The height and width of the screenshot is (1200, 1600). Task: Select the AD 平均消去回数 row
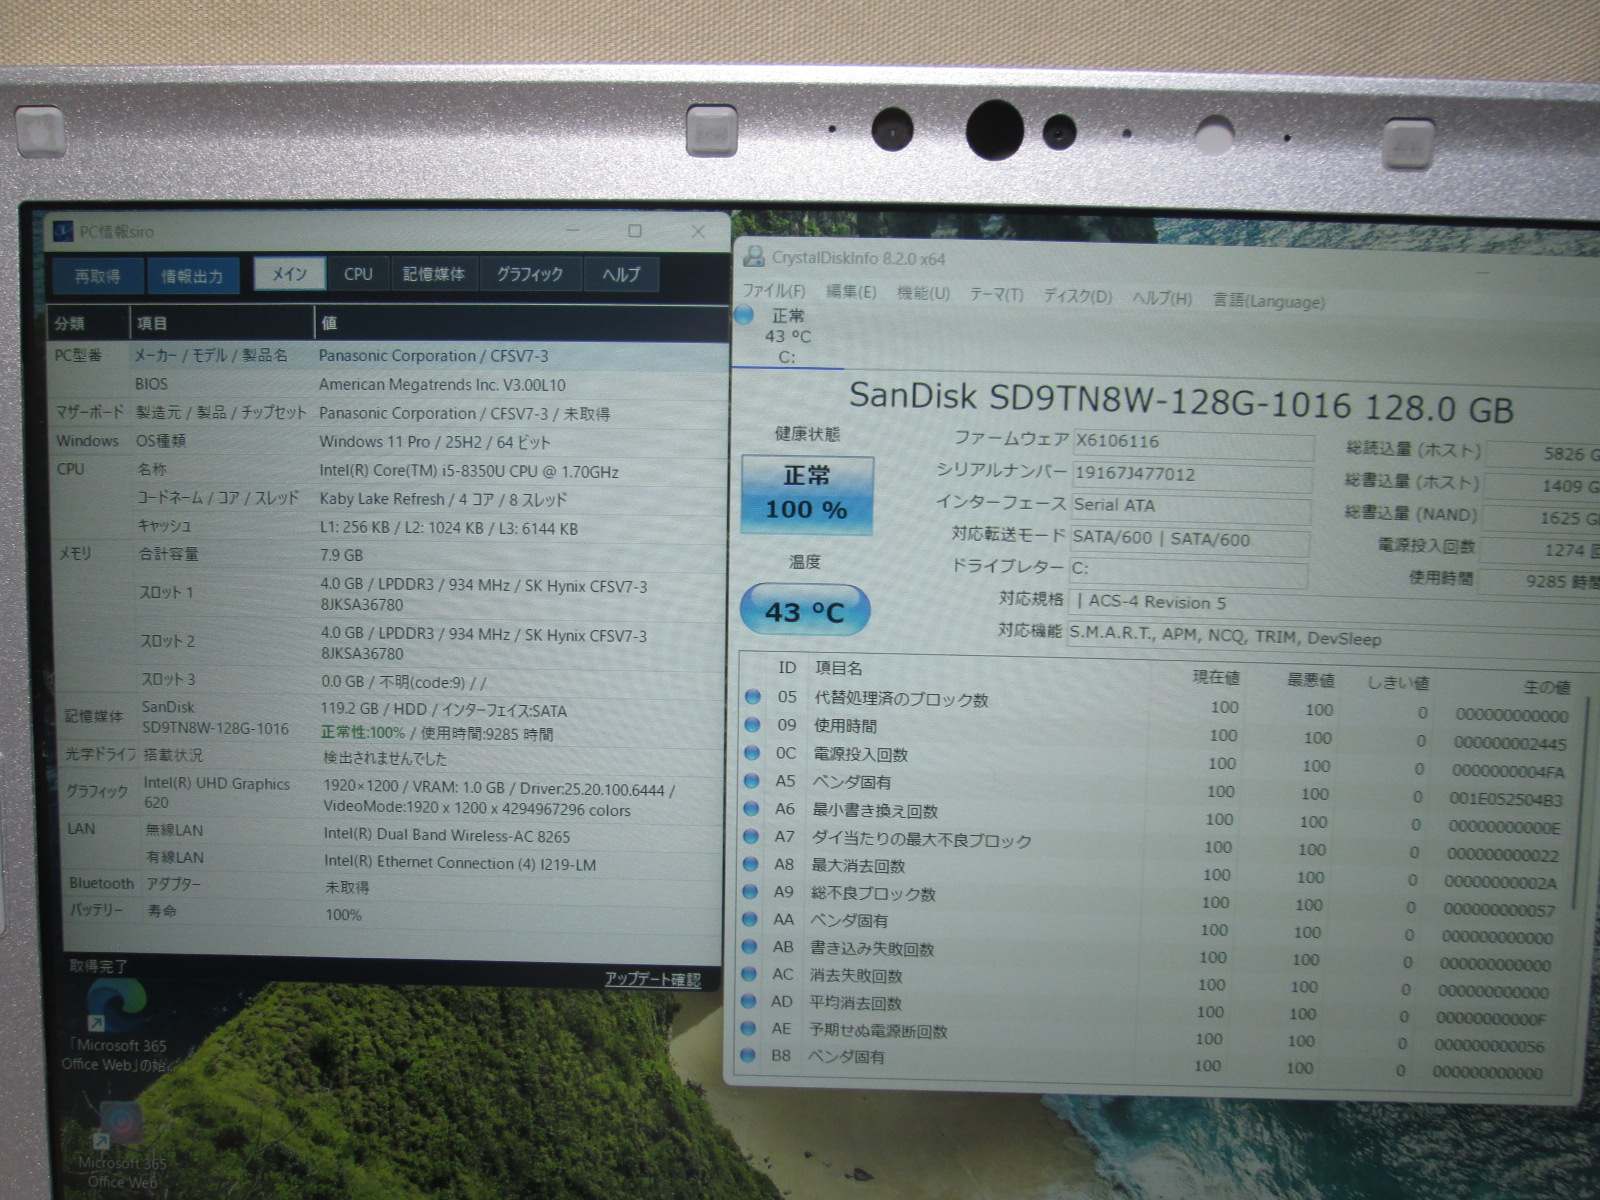pyautogui.click(x=1149, y=1009)
